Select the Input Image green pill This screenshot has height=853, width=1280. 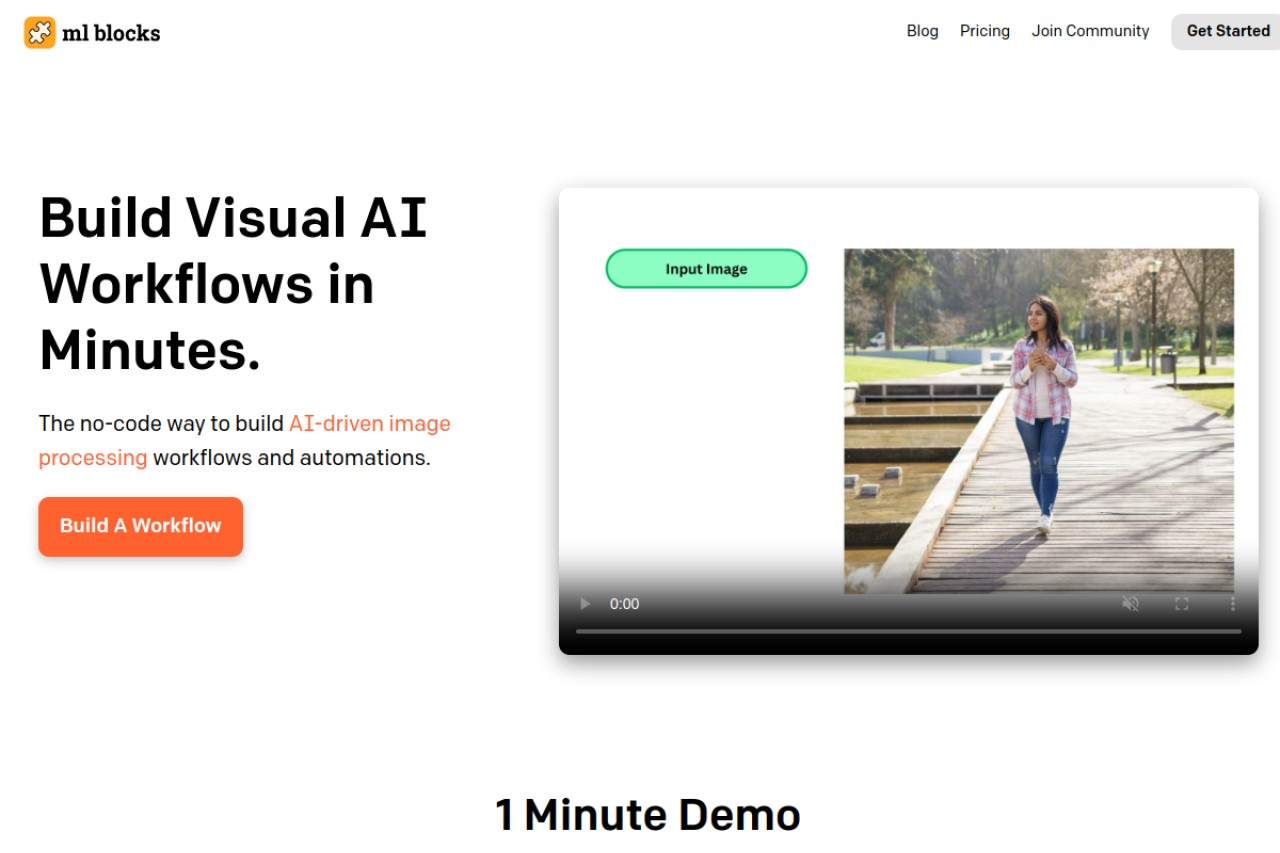click(x=706, y=269)
